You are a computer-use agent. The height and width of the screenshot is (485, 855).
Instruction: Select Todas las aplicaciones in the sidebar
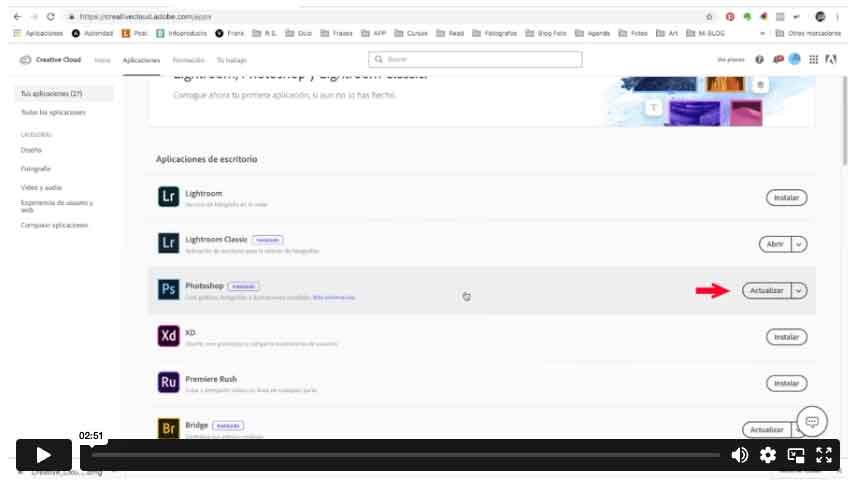point(53,112)
